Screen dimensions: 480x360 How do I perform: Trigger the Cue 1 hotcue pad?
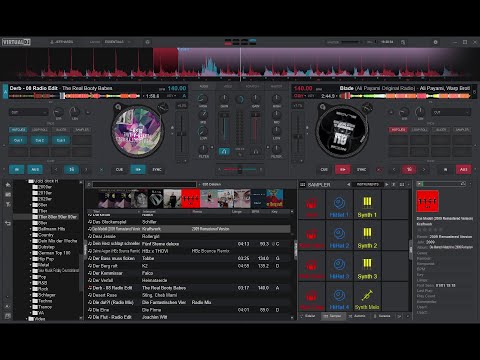pos(18,140)
